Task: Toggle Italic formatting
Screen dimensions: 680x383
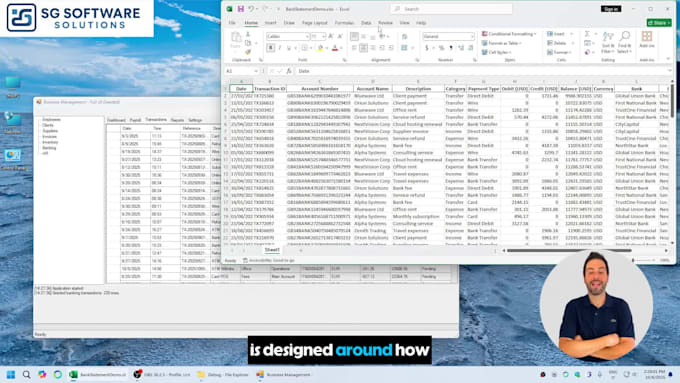Action: point(280,48)
